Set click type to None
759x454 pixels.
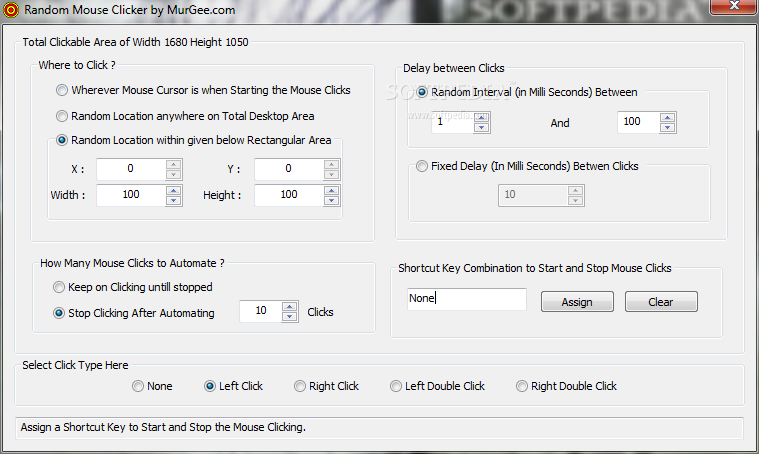(138, 386)
